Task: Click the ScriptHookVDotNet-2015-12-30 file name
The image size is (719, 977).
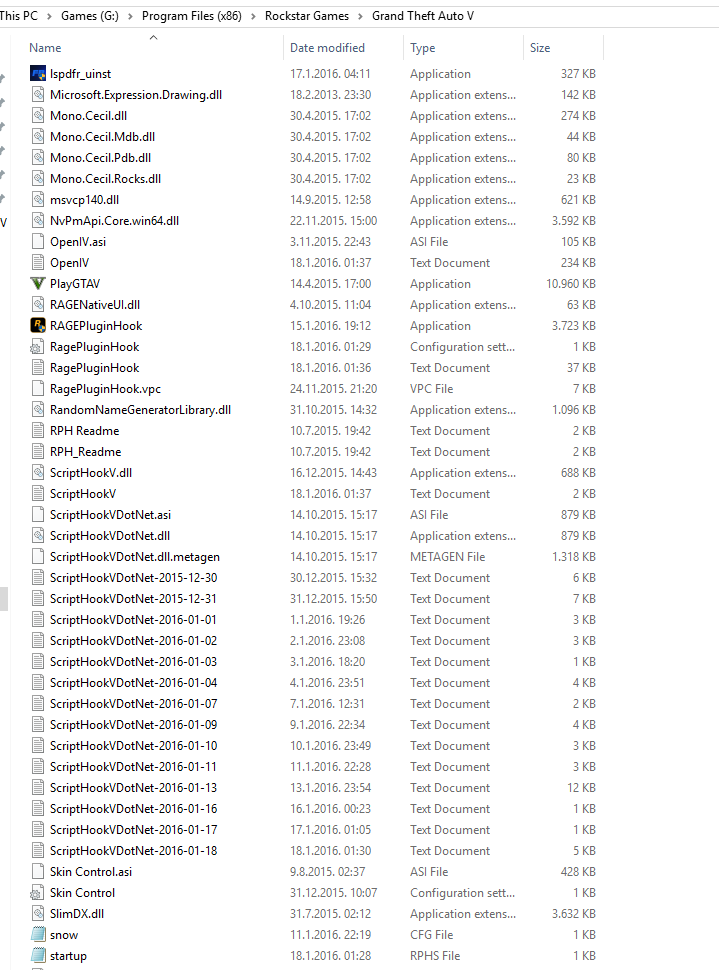Action: pyautogui.click(x=133, y=578)
